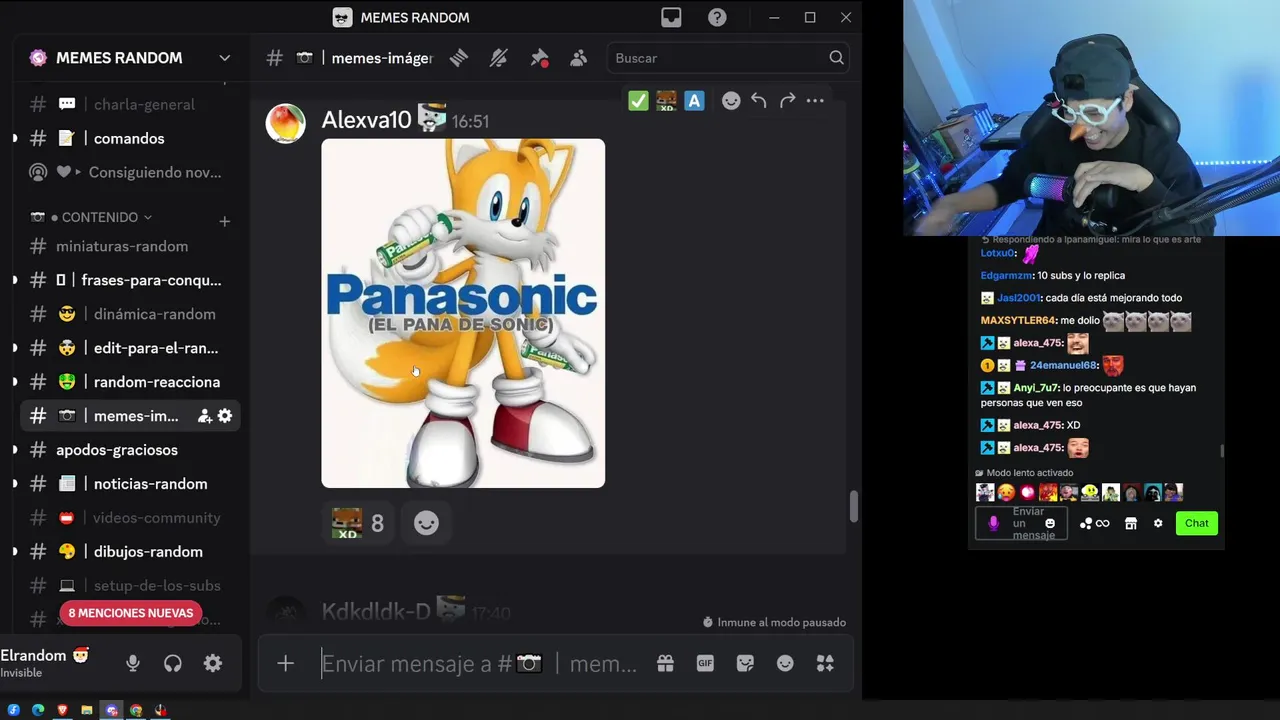Open the dibujos-random channel

point(130,552)
